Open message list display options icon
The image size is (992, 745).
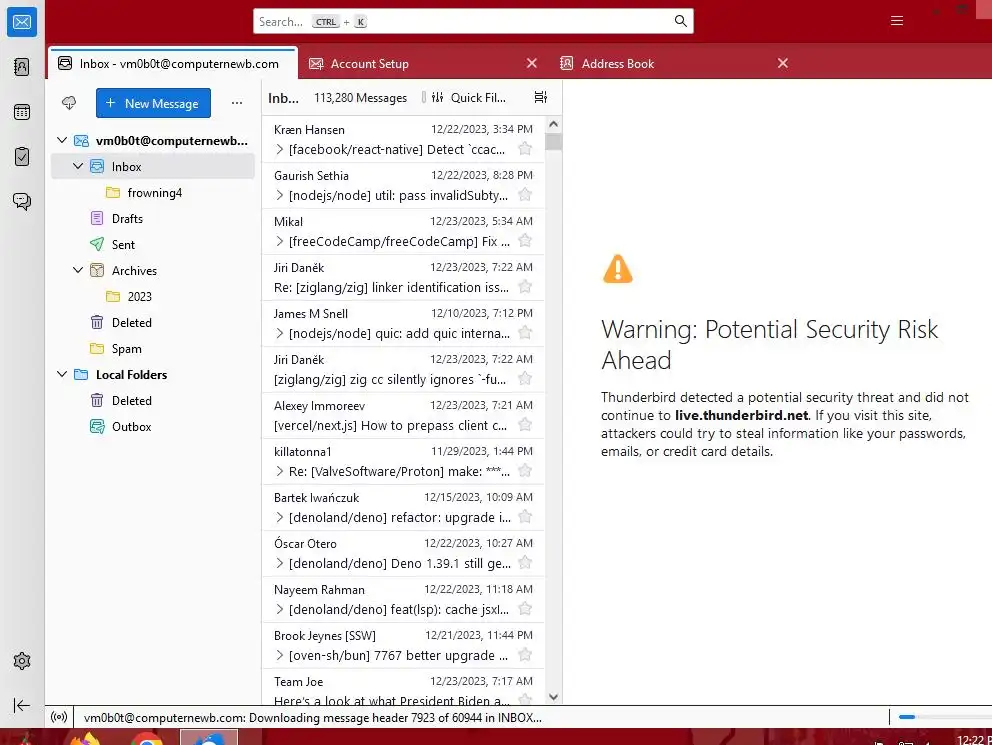pyautogui.click(x=540, y=97)
